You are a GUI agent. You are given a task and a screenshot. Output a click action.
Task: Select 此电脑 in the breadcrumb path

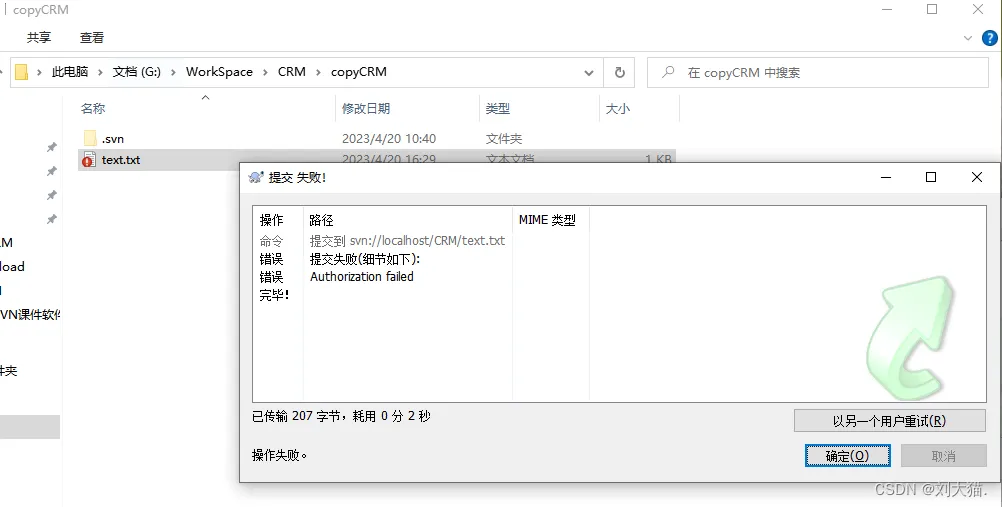70,72
